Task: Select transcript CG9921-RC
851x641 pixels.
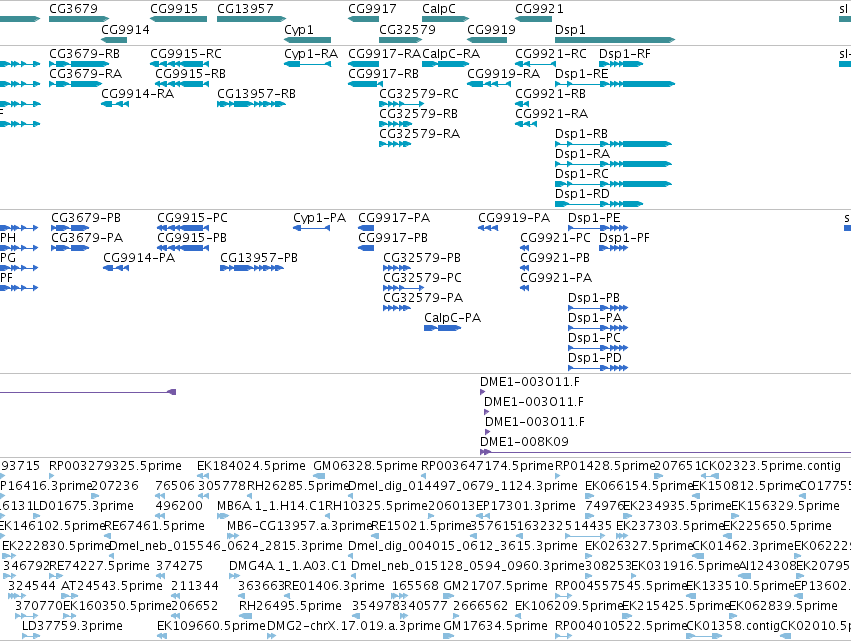Action: 550,54
